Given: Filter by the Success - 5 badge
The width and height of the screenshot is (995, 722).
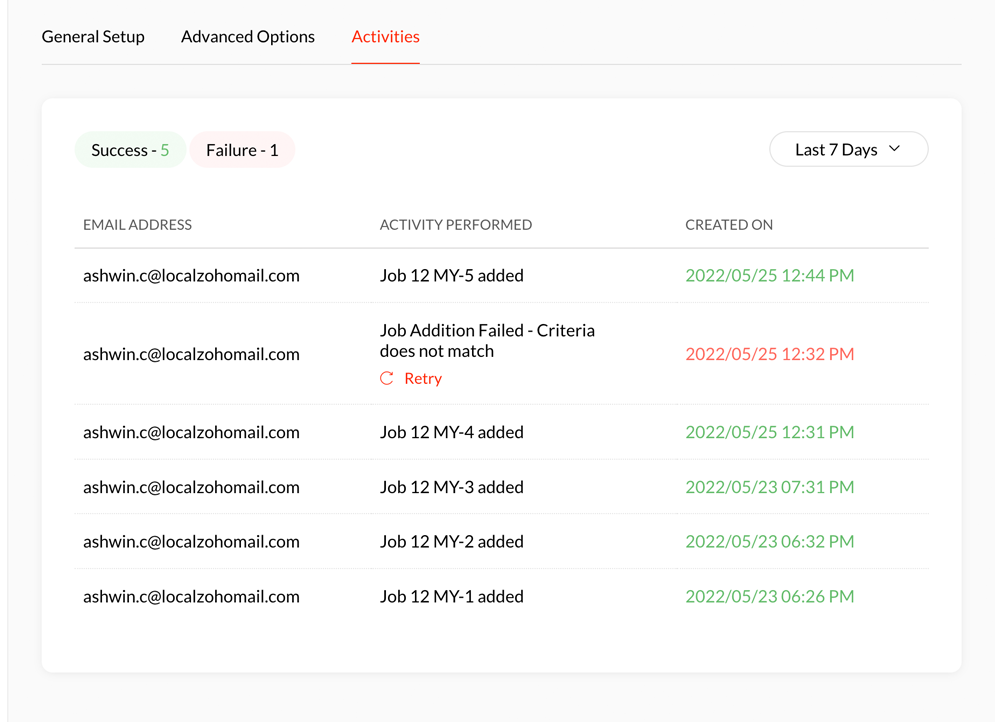Looking at the screenshot, I should 130,150.
